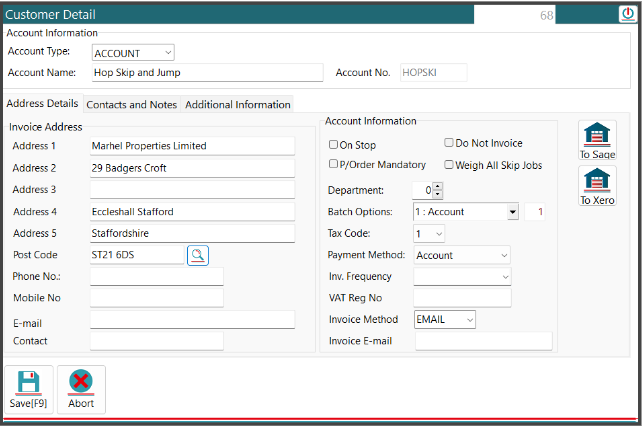Image resolution: width=642 pixels, height=427 pixels.
Task: Click the power icon in title bar
Action: [x=627, y=14]
